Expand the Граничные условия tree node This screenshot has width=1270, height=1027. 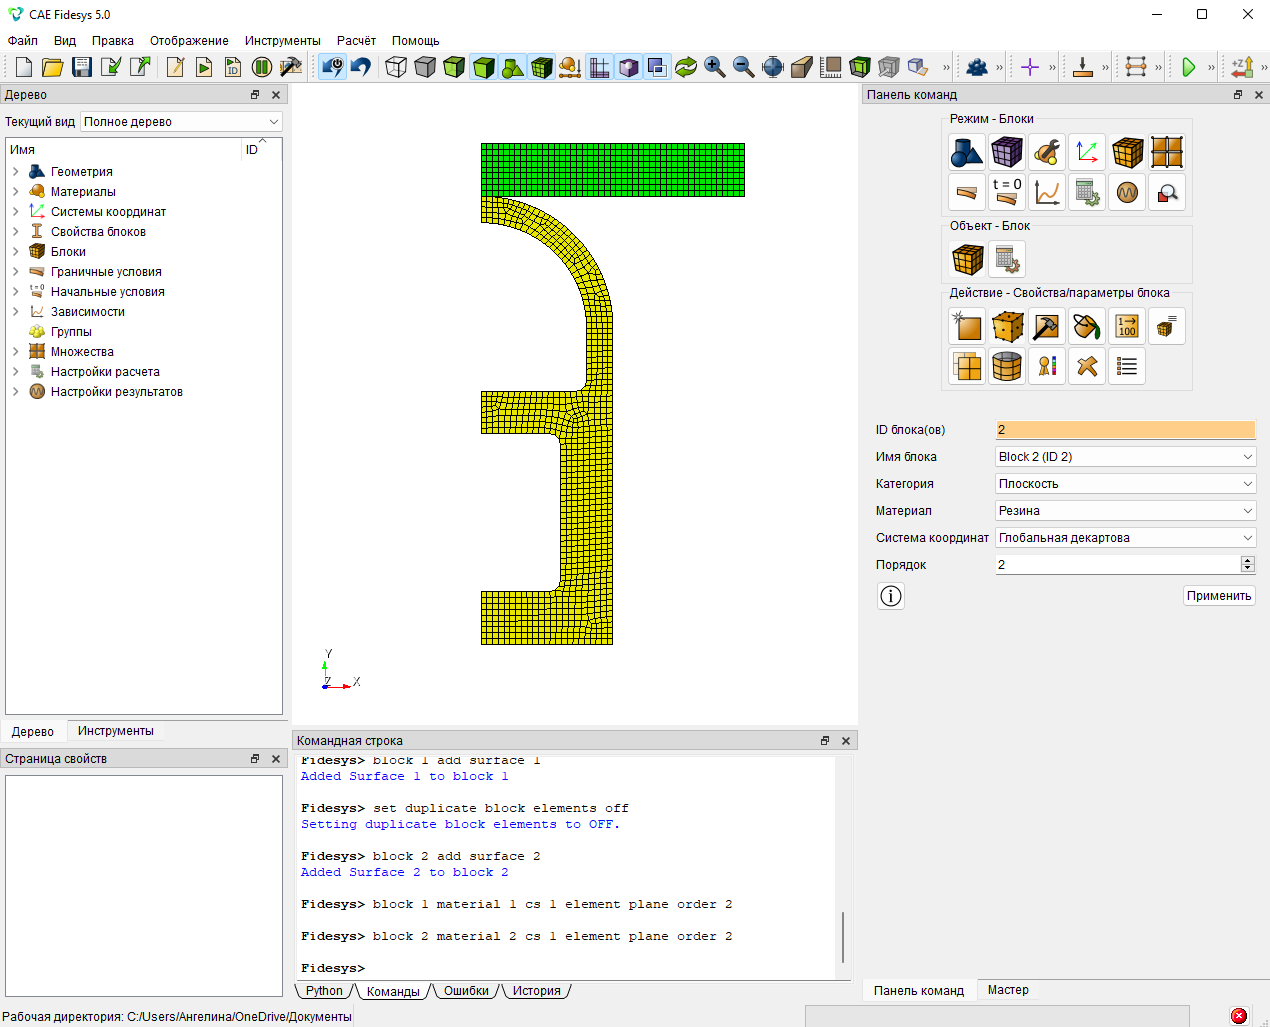pyautogui.click(x=15, y=272)
